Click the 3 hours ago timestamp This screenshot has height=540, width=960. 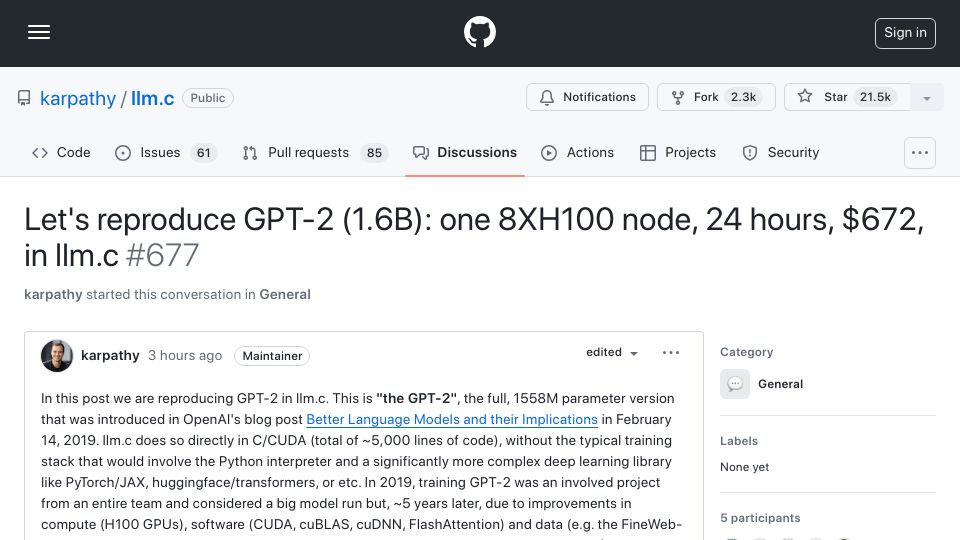pyautogui.click(x=185, y=356)
